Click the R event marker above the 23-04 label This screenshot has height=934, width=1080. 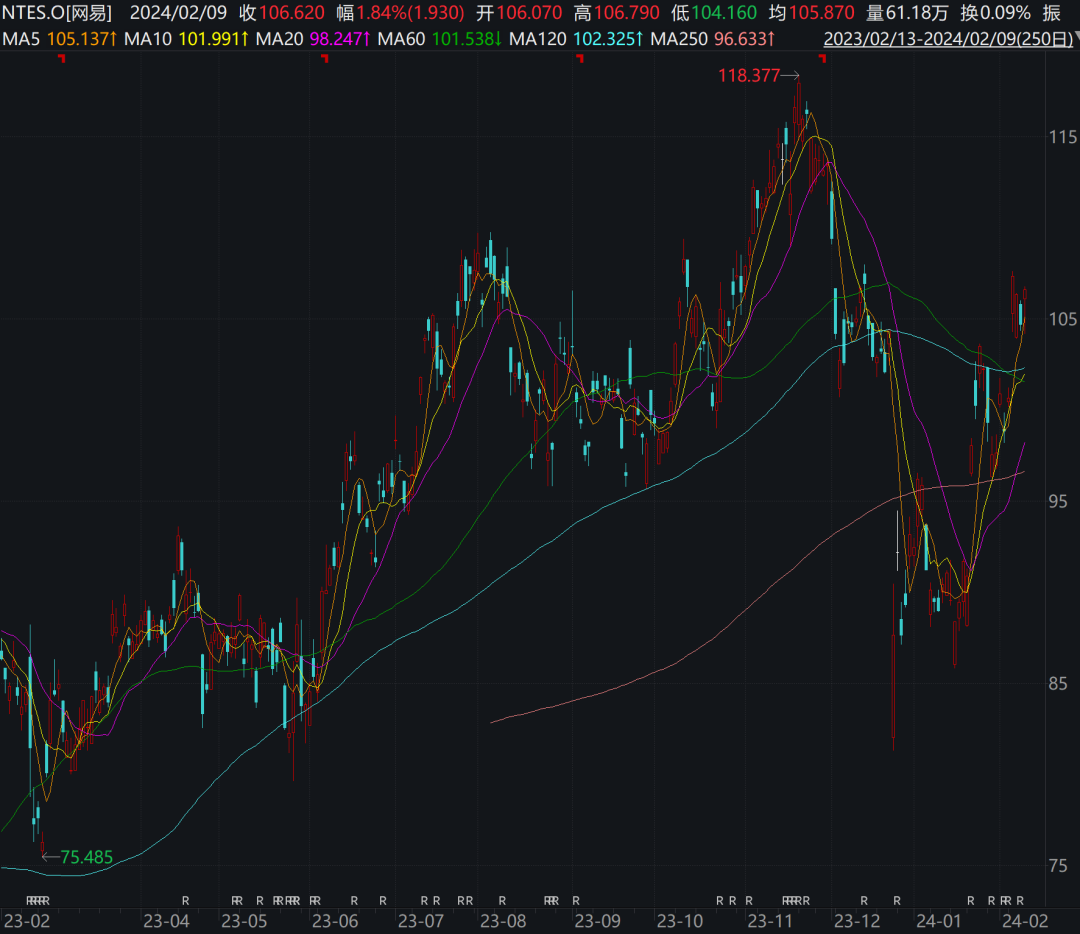point(185,900)
